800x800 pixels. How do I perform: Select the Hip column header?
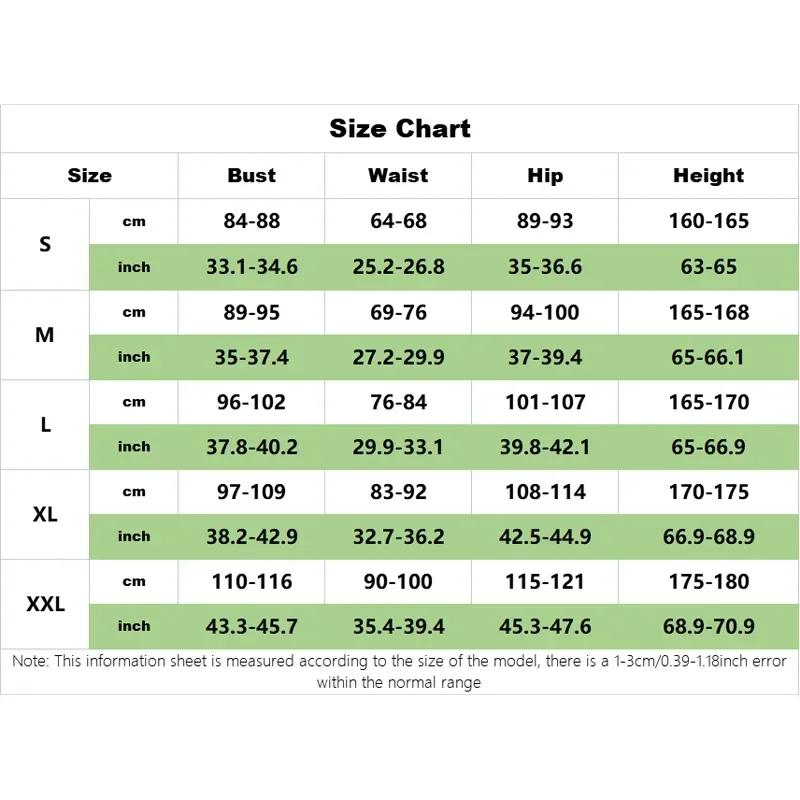(x=545, y=176)
